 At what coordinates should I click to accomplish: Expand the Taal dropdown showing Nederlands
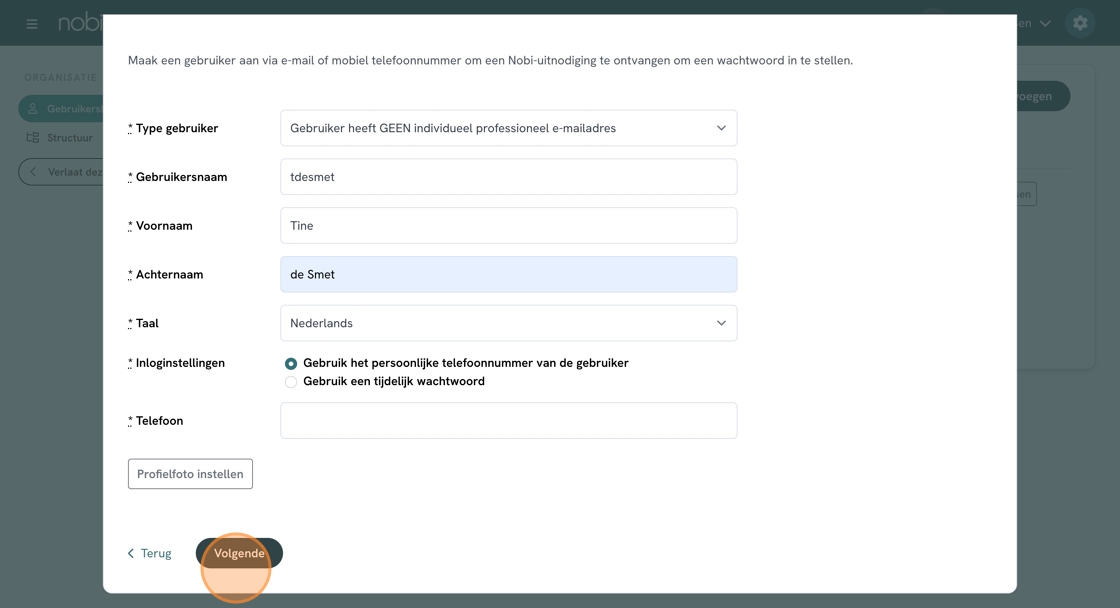coord(508,323)
